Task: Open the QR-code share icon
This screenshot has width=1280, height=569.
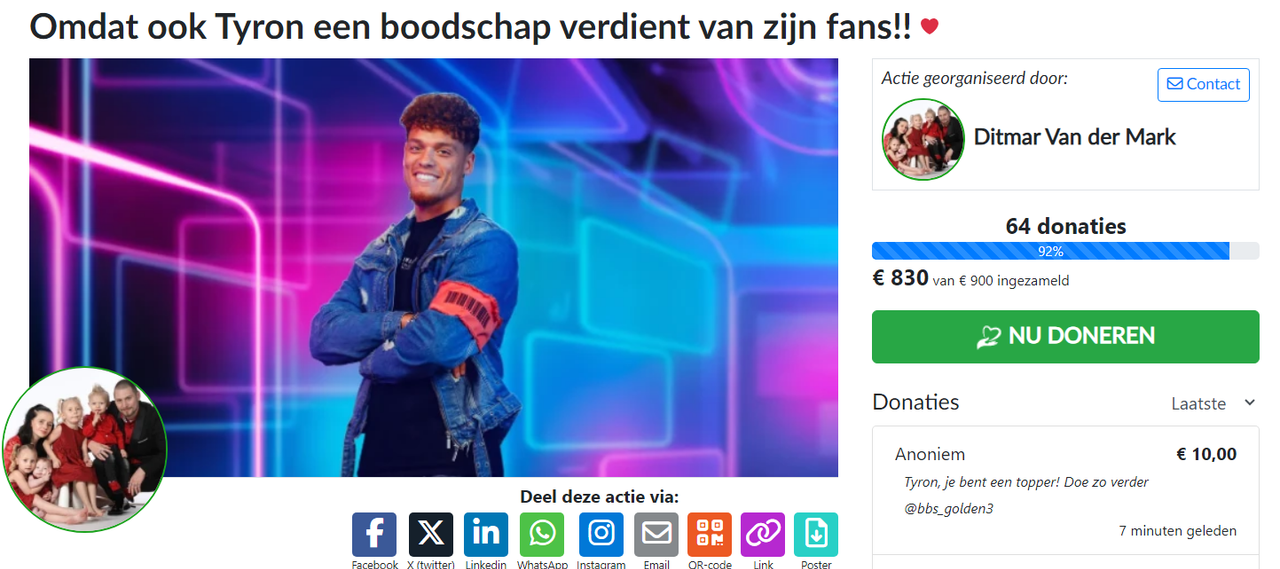Action: pos(709,534)
